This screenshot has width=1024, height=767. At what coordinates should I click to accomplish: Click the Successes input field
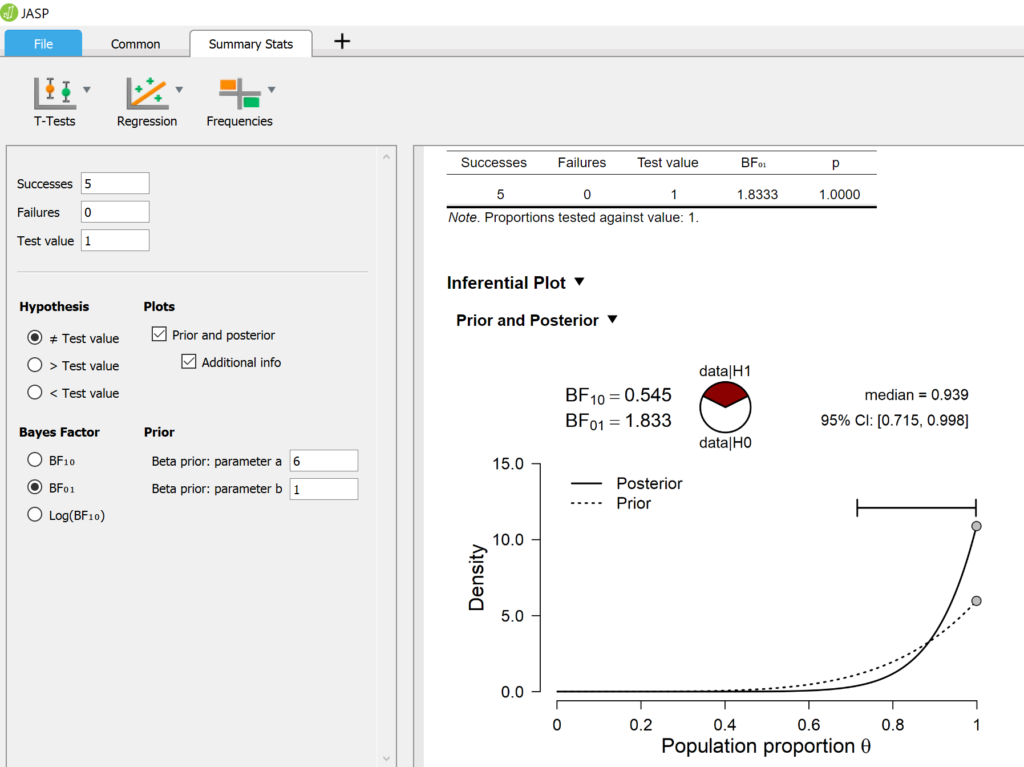pos(115,183)
